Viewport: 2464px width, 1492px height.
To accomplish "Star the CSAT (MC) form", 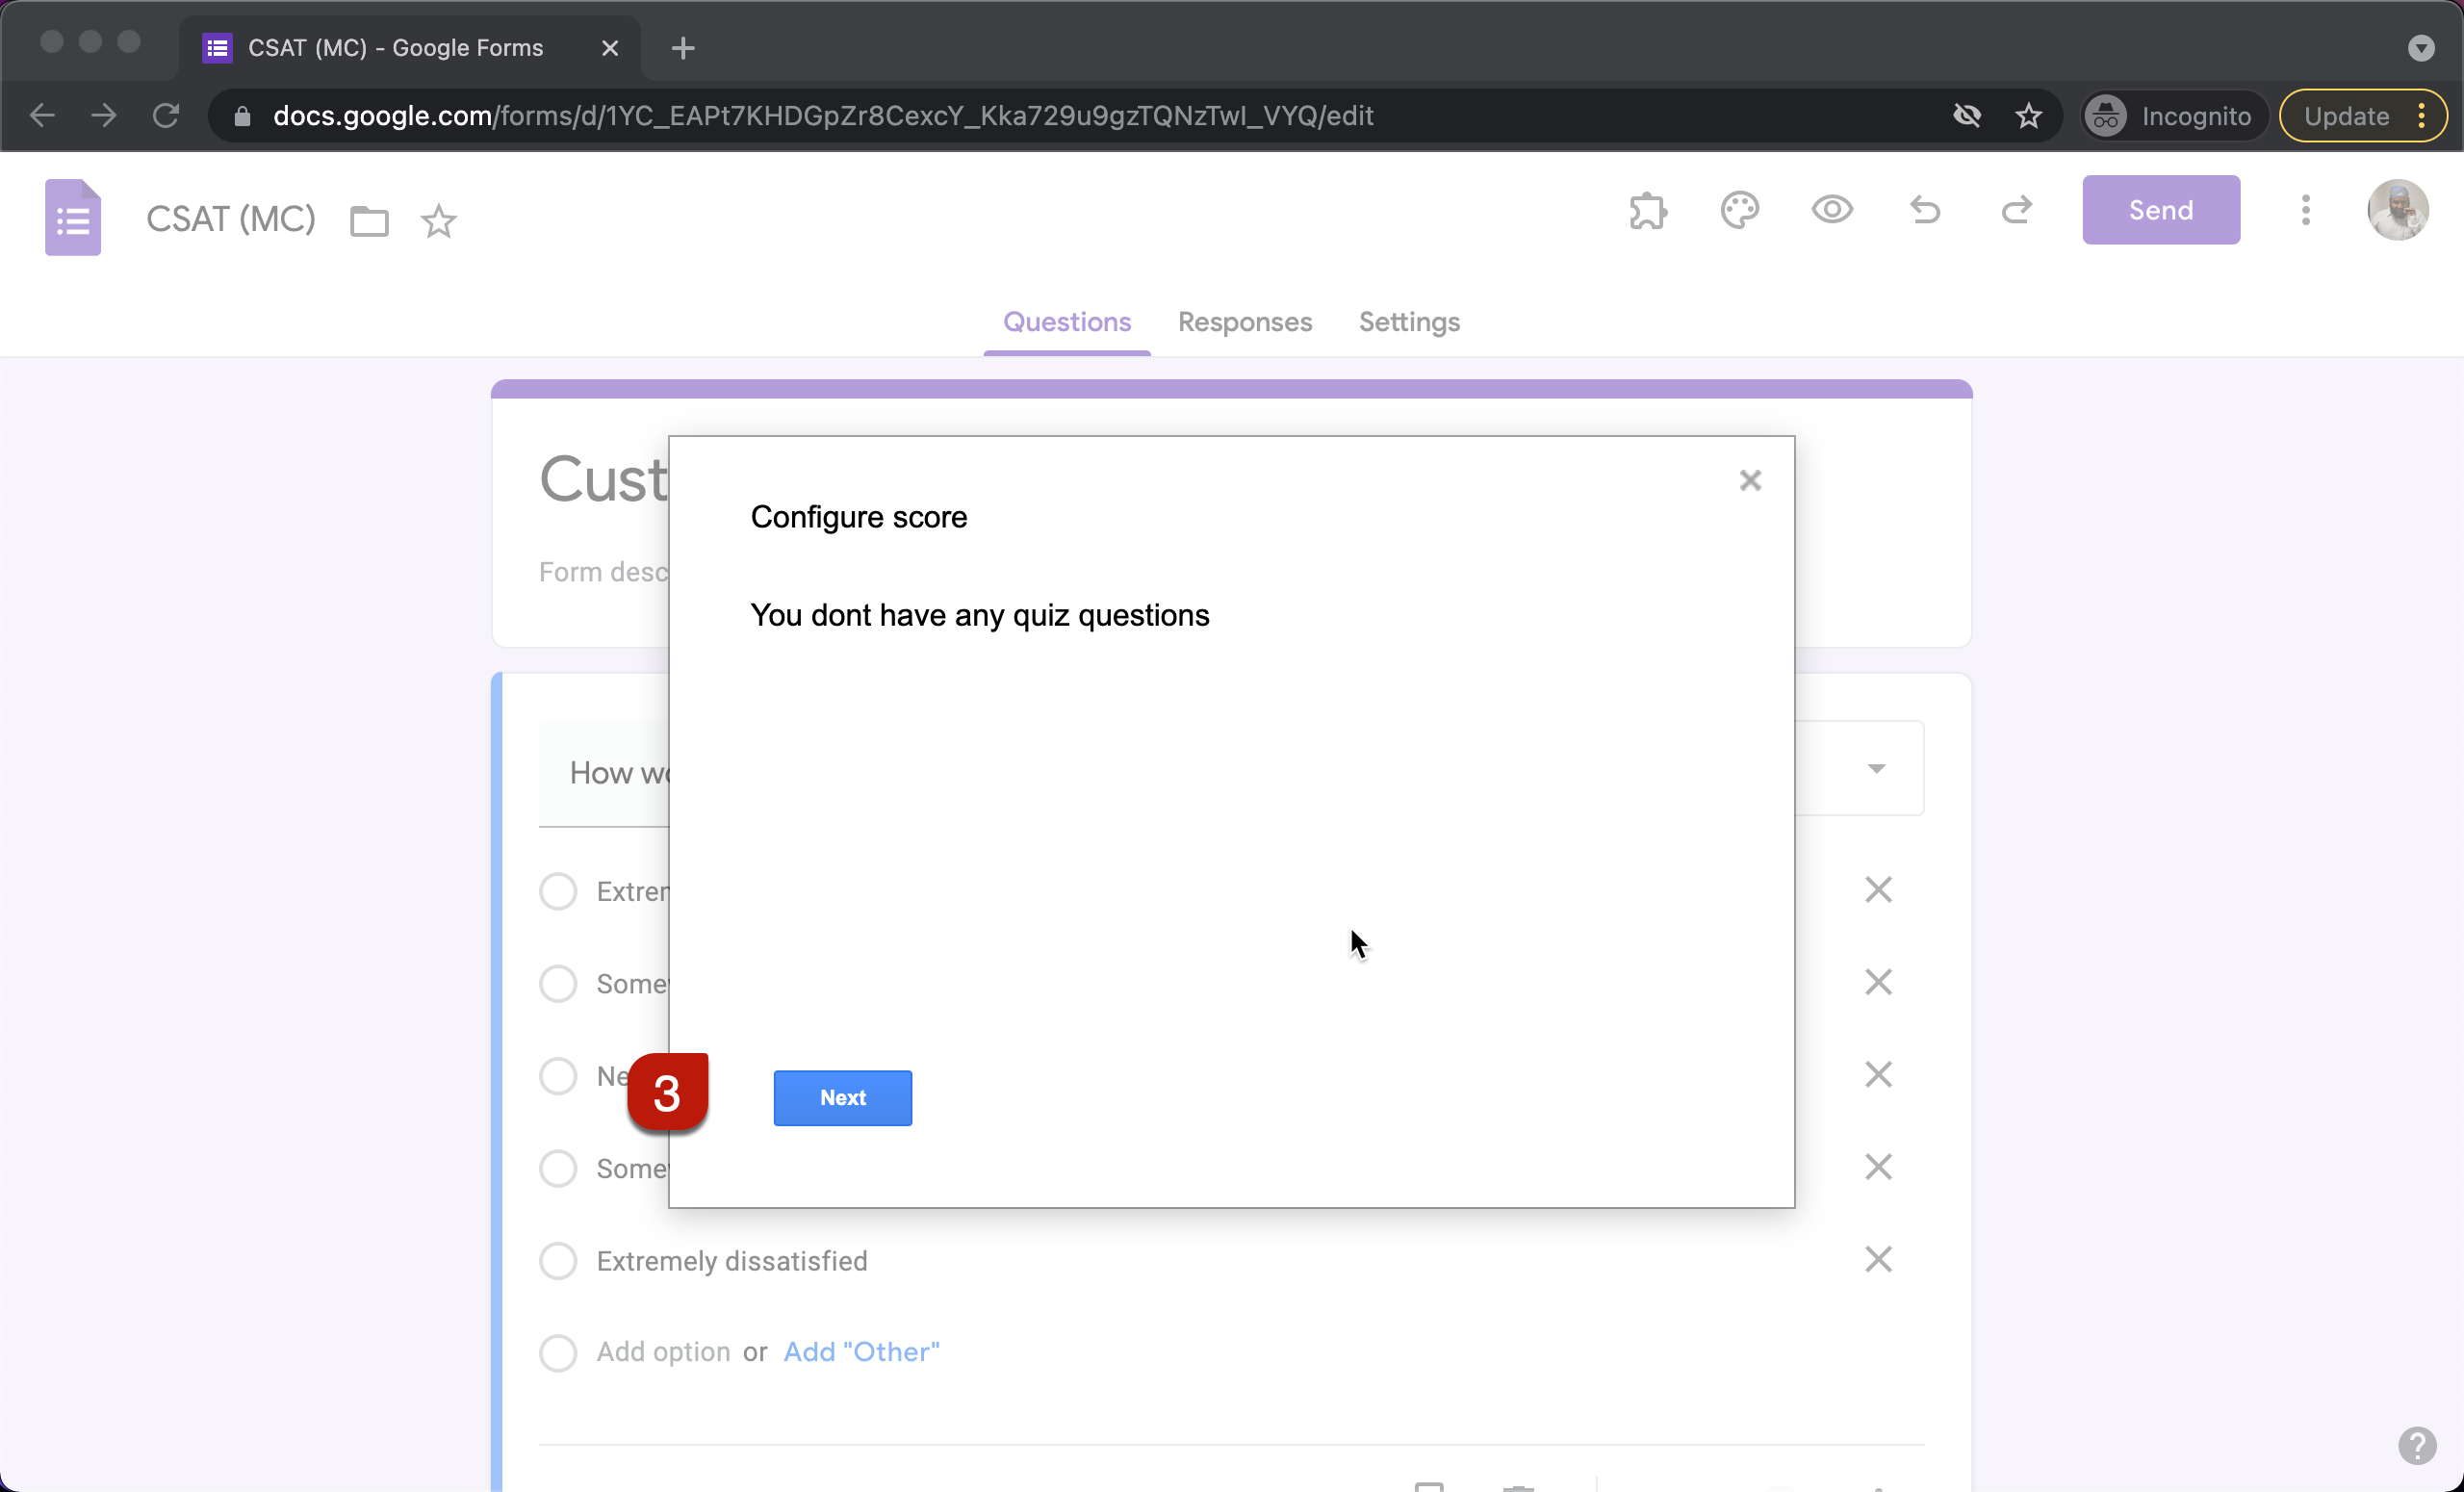I will coord(438,221).
